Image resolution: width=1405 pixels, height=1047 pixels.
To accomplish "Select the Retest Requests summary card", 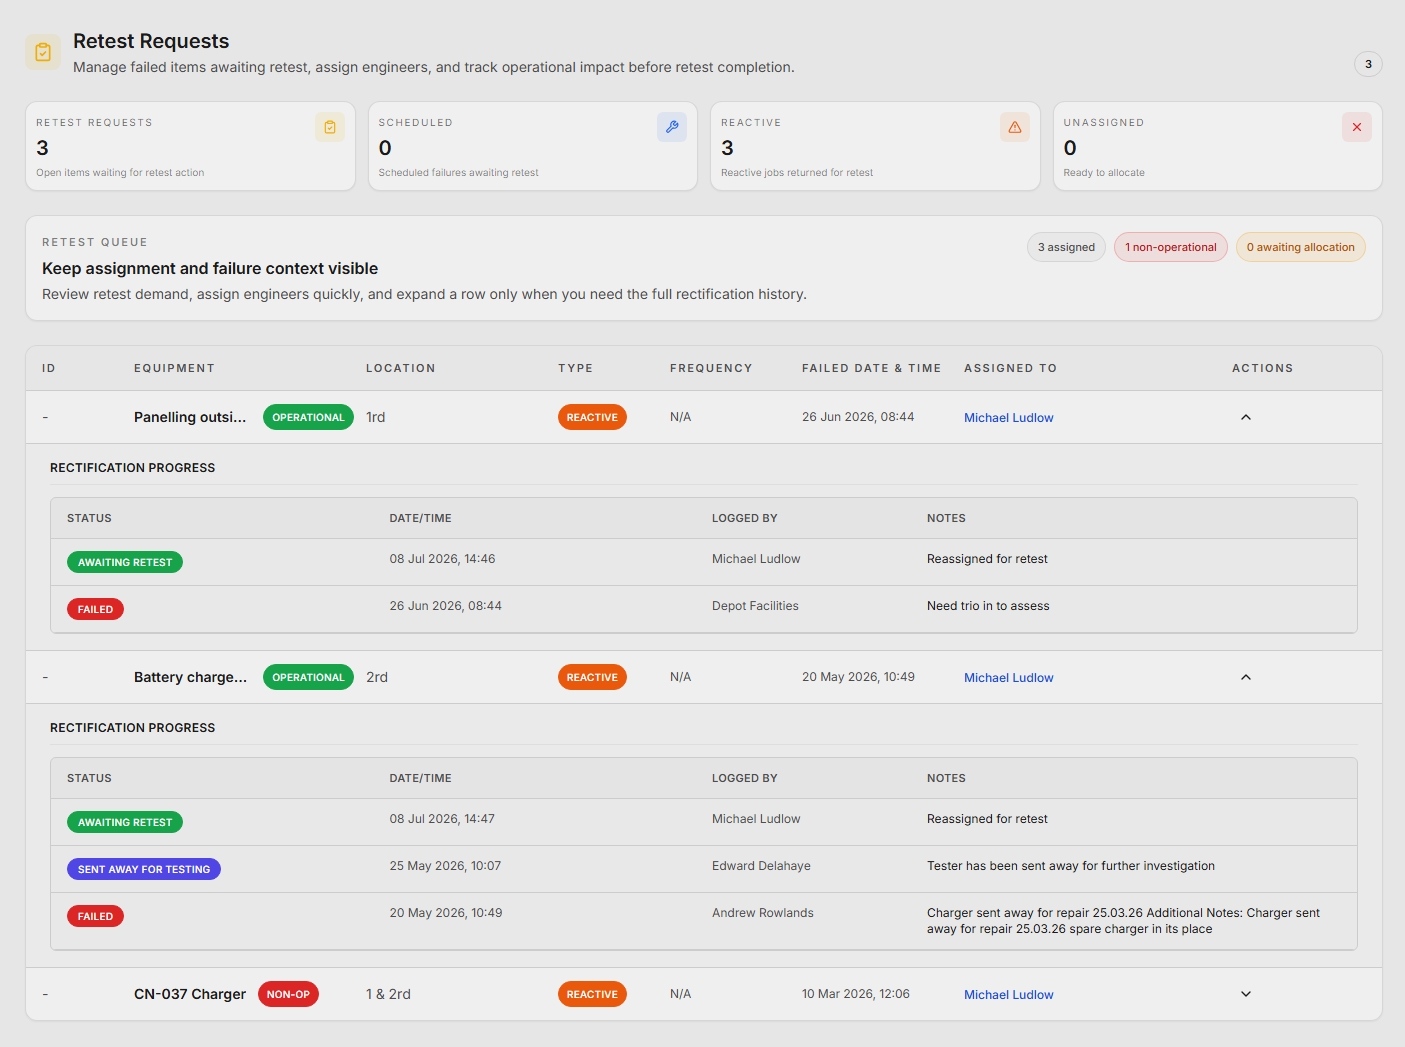I will tap(190, 146).
